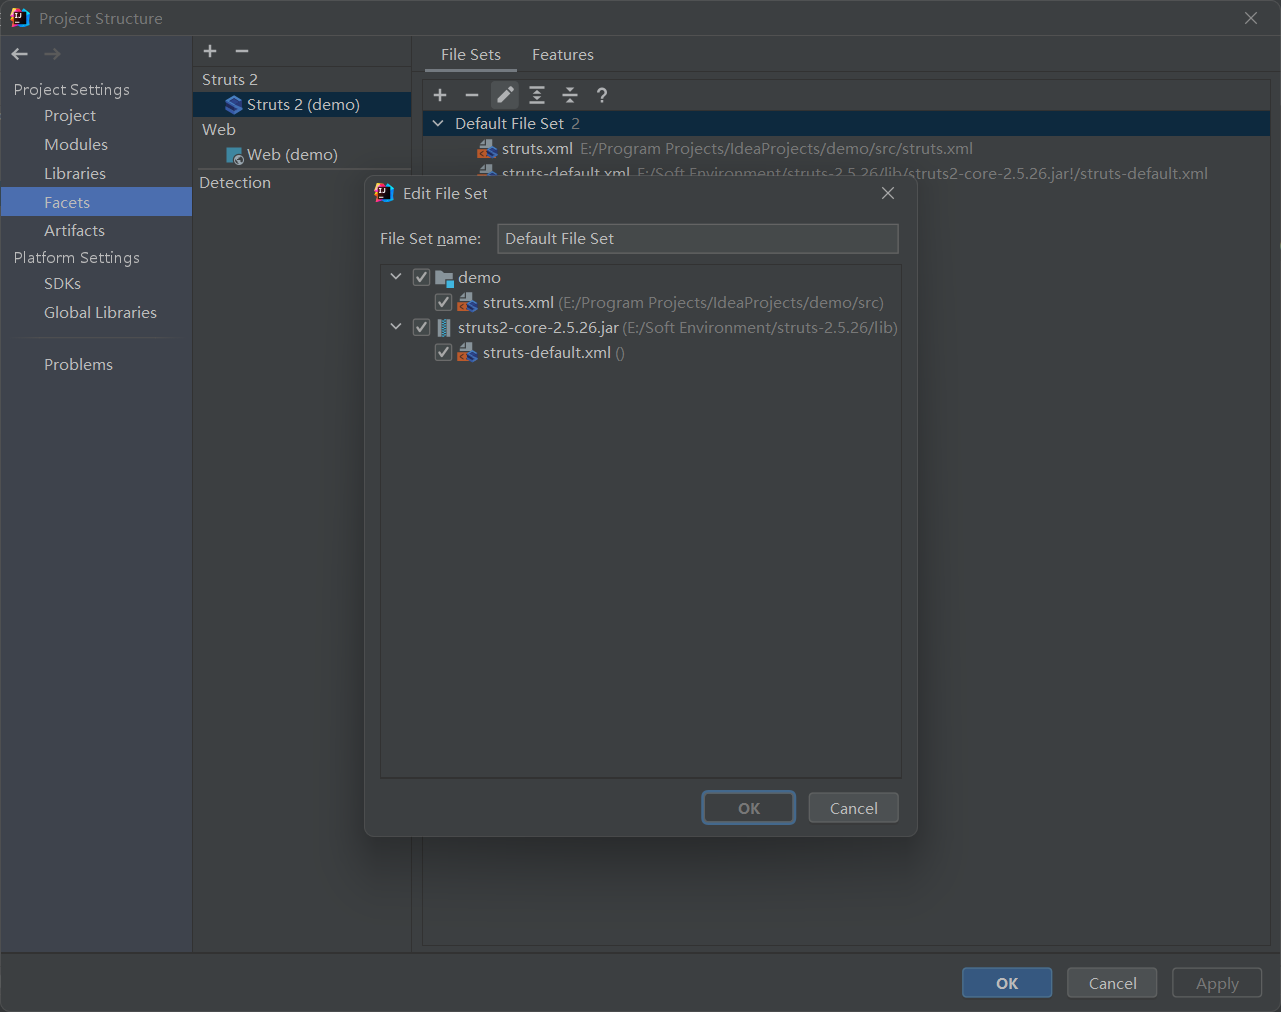Open Artifacts settings page
This screenshot has width=1281, height=1012.
74,231
